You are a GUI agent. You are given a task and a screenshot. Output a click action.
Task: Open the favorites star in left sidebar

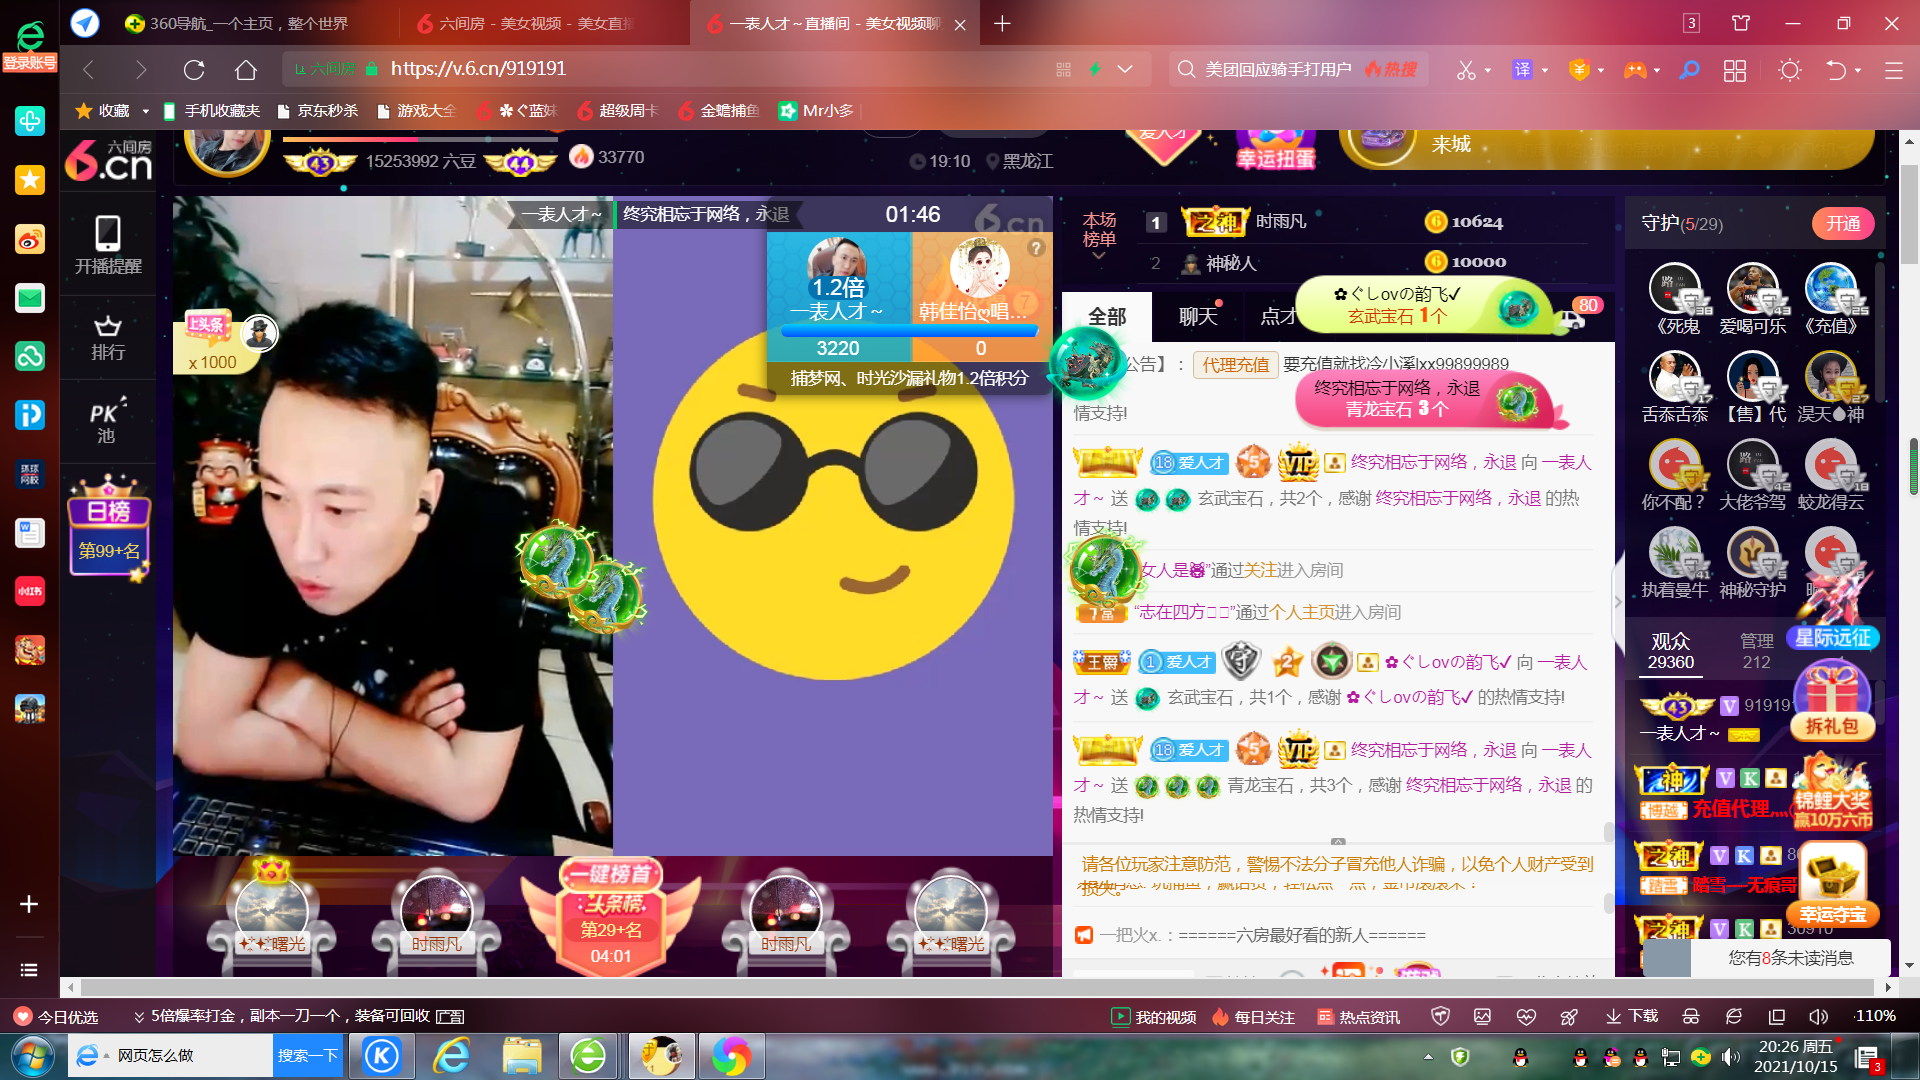tap(30, 179)
